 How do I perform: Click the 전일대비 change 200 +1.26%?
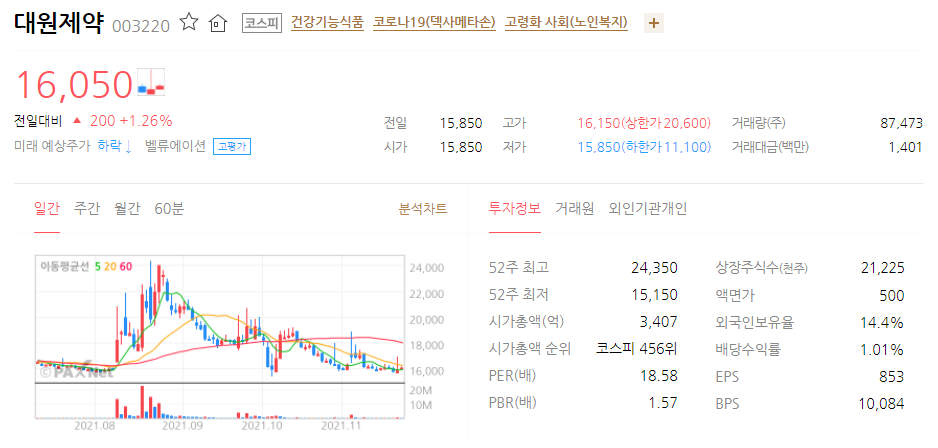click(x=131, y=121)
